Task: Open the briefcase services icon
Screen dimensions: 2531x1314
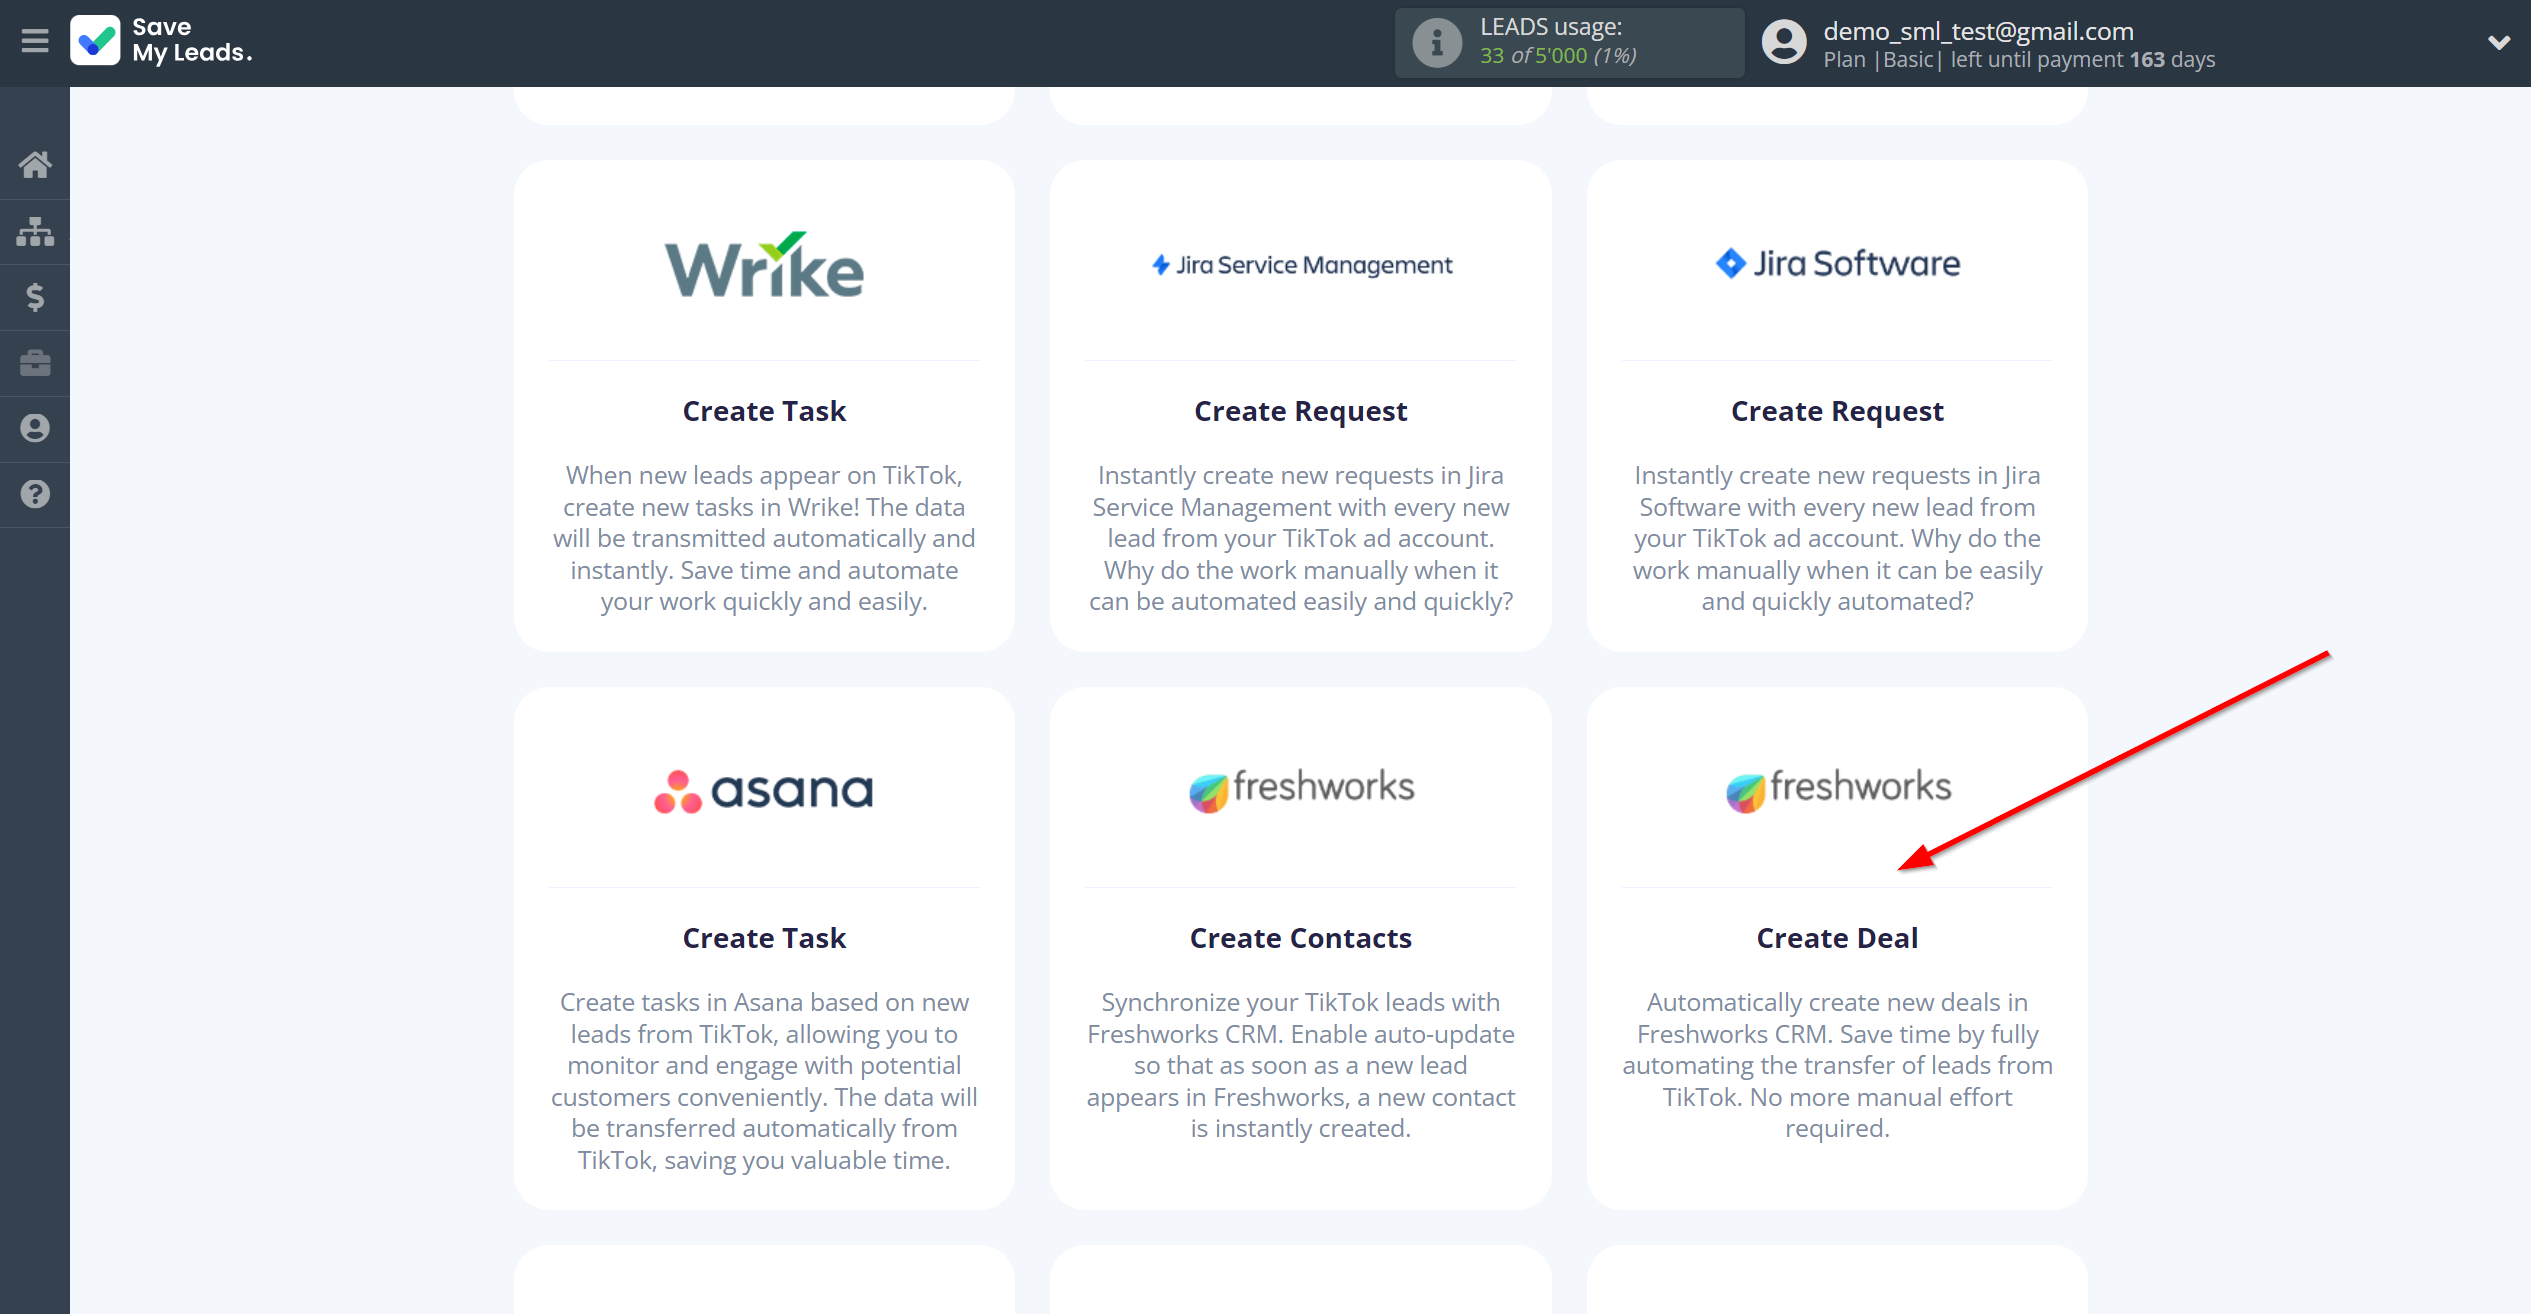Action: (x=35, y=363)
